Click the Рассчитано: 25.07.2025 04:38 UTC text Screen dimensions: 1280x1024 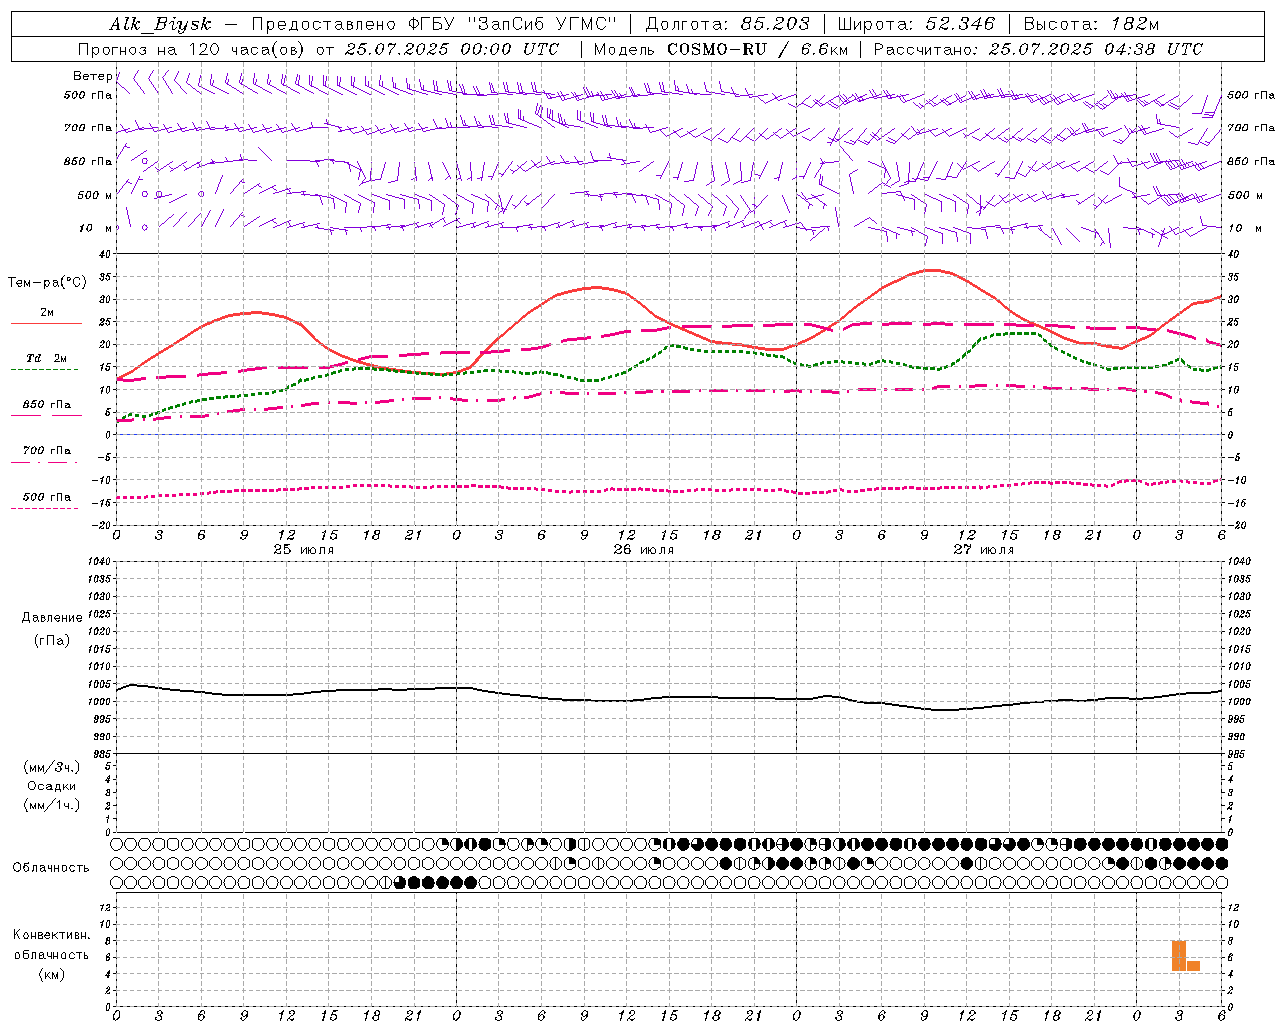[x=1038, y=49]
